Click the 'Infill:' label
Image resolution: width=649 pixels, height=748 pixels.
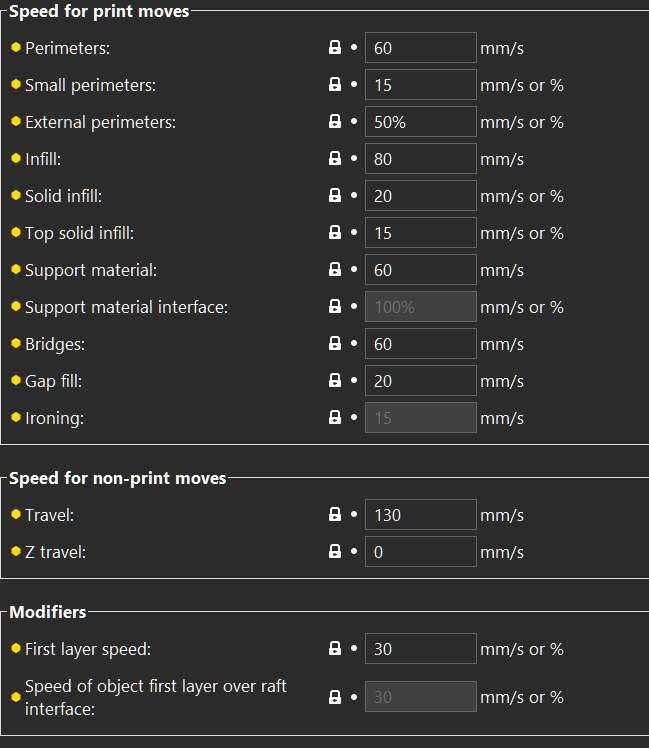point(43,159)
